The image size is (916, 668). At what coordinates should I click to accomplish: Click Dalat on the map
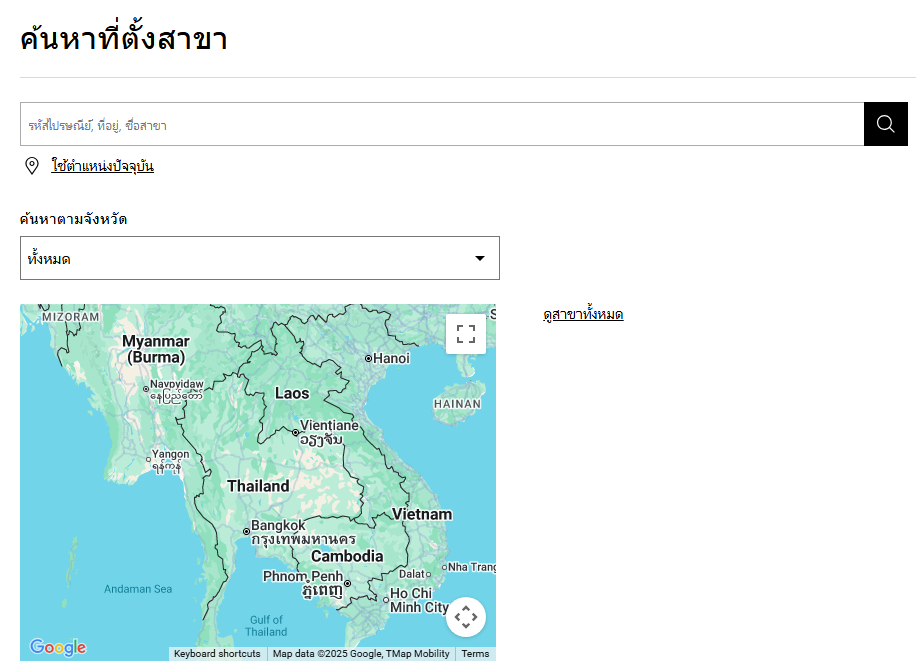[x=412, y=574]
